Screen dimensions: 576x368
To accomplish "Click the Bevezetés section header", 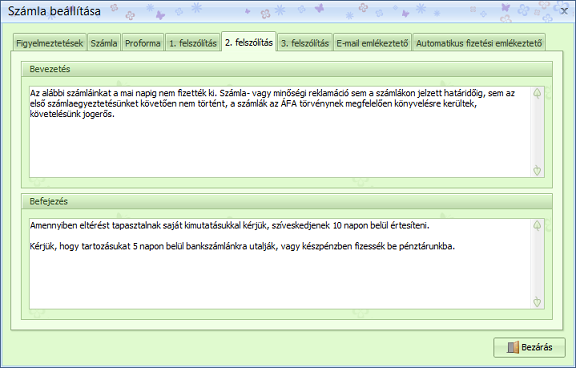I will click(287, 69).
